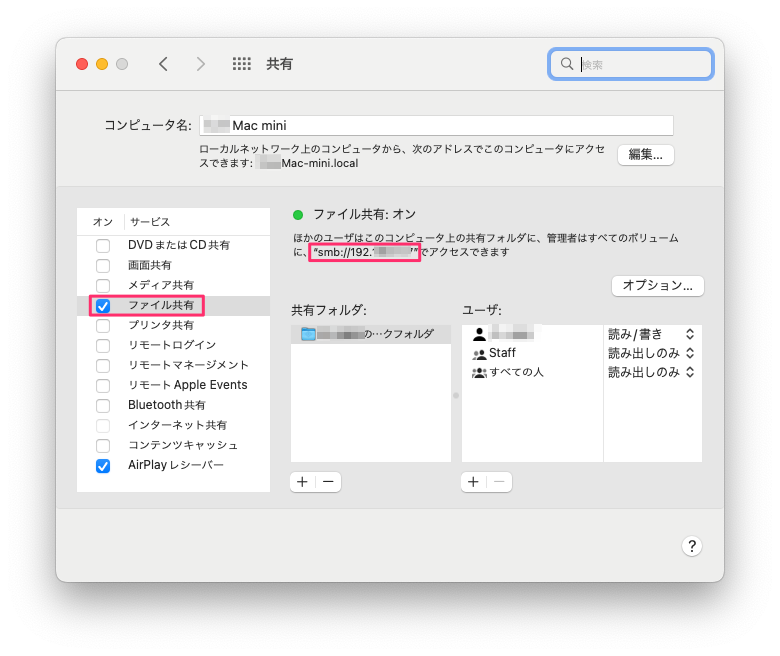Change すべての人 permission dropdown
Viewport: 780px width, 656px height.
tap(651, 372)
